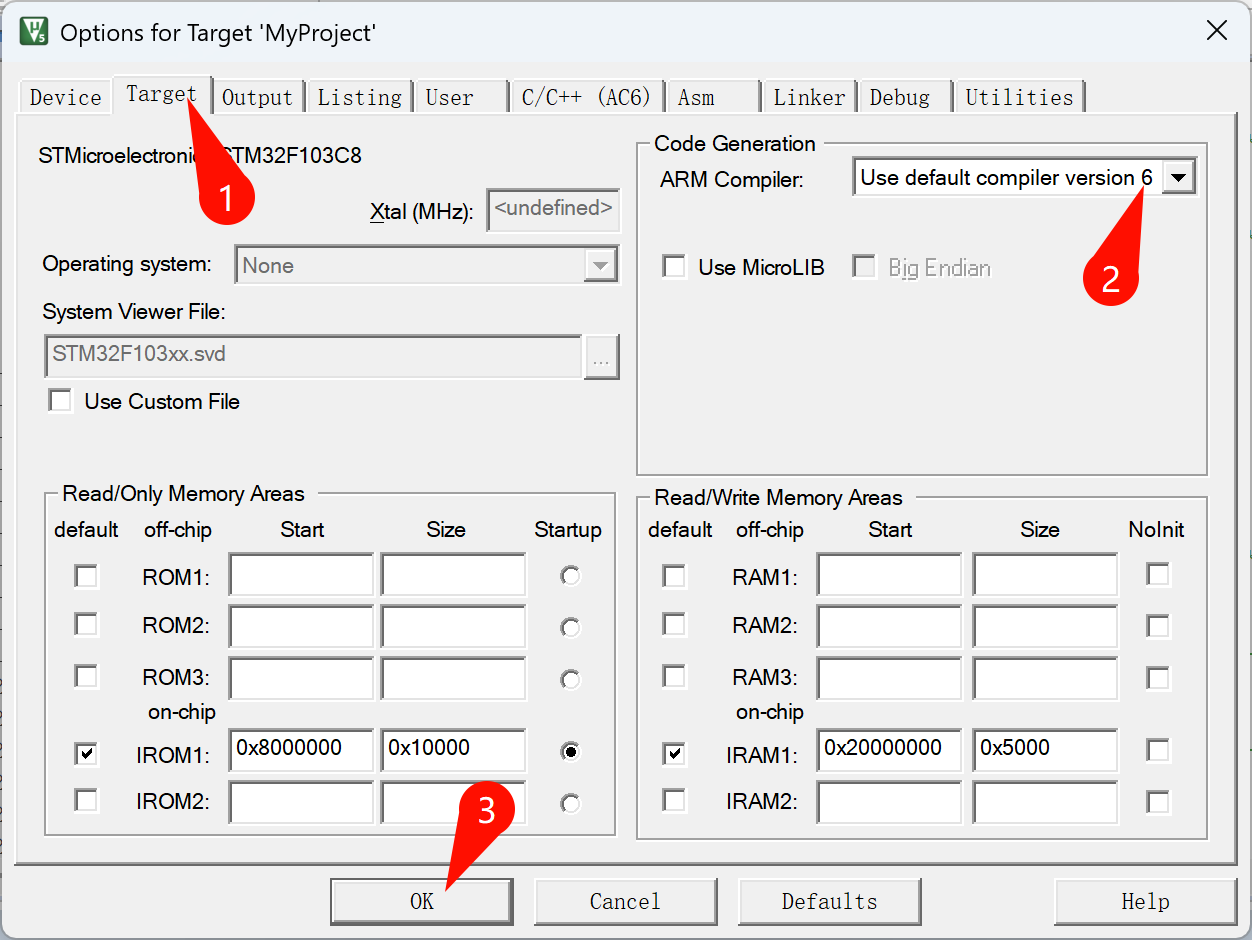
Task: Select the ROM1 Startup radio button
Action: (570, 576)
